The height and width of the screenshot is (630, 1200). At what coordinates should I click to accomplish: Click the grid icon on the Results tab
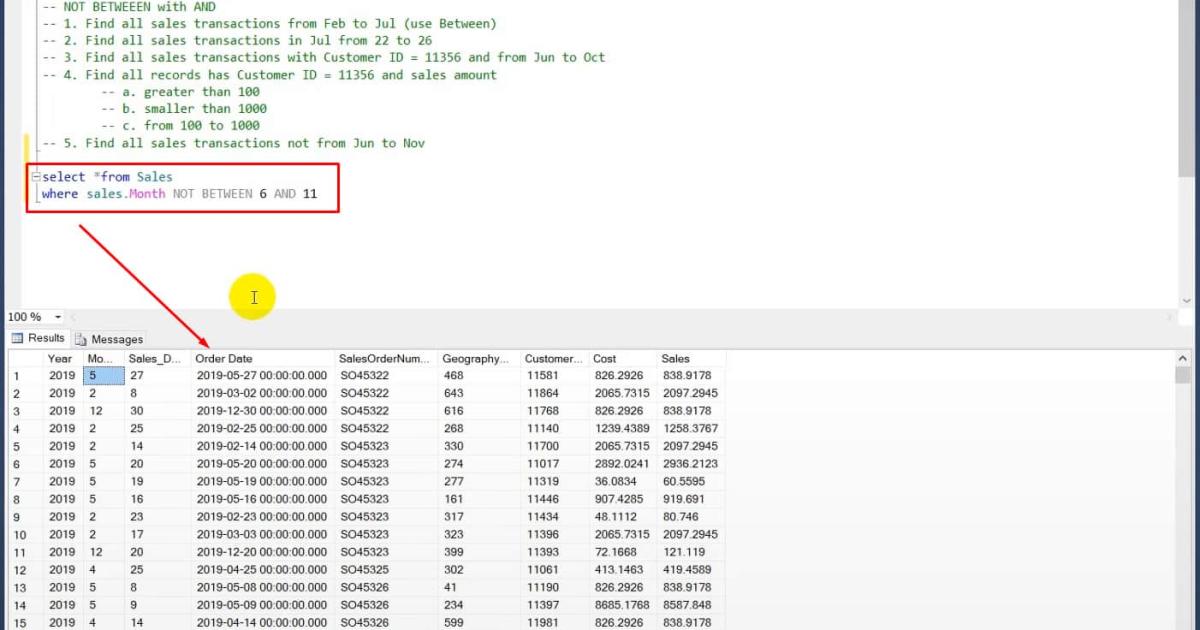point(16,338)
